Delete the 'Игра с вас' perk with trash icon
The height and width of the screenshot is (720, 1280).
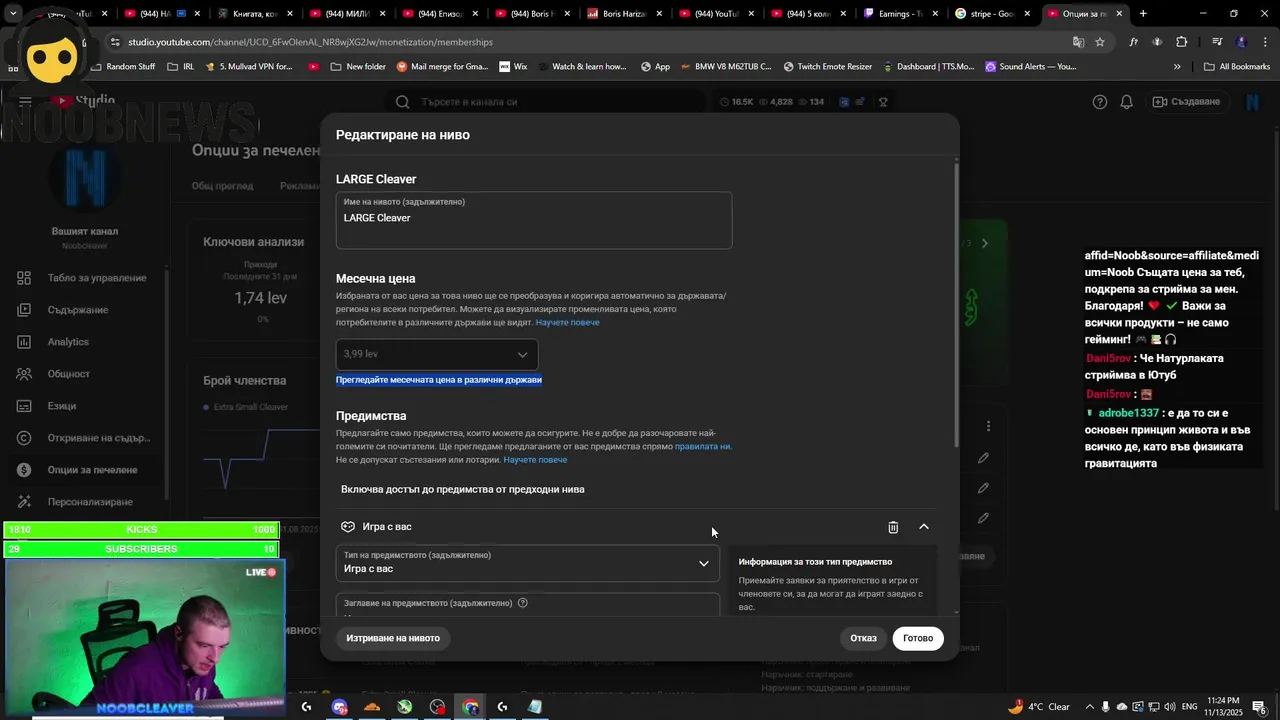click(x=893, y=527)
